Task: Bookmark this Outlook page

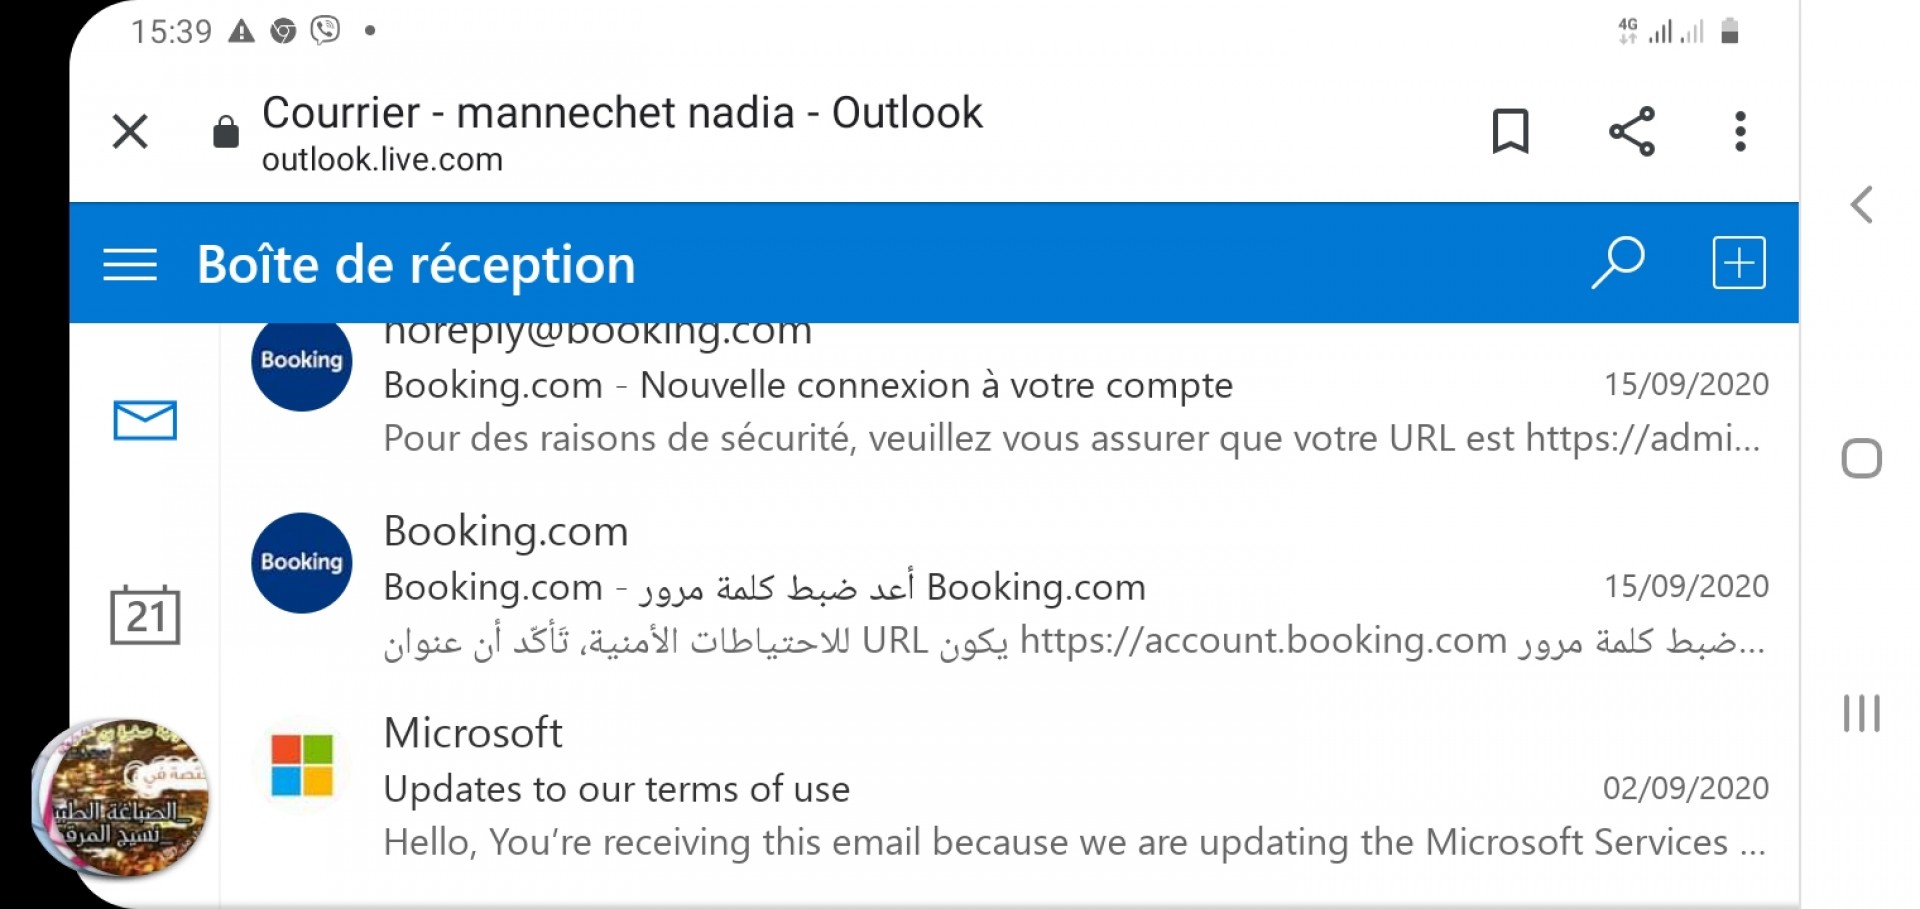Action: (1510, 131)
